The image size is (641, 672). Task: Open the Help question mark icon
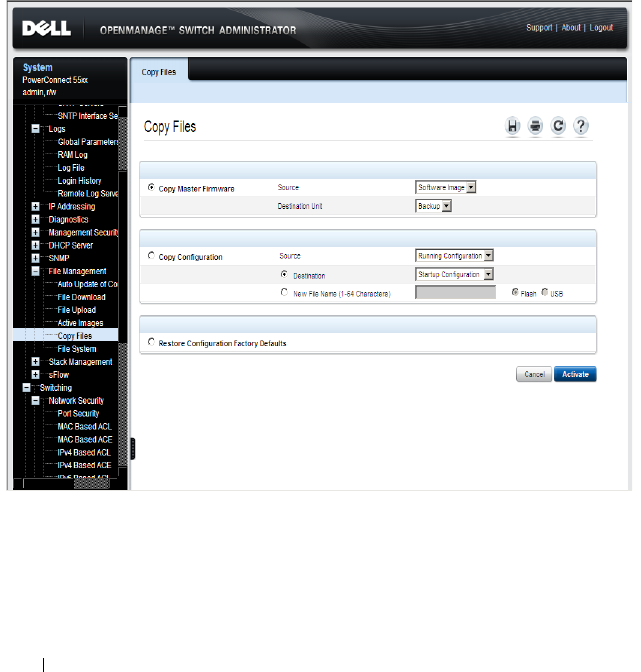[x=581, y=126]
